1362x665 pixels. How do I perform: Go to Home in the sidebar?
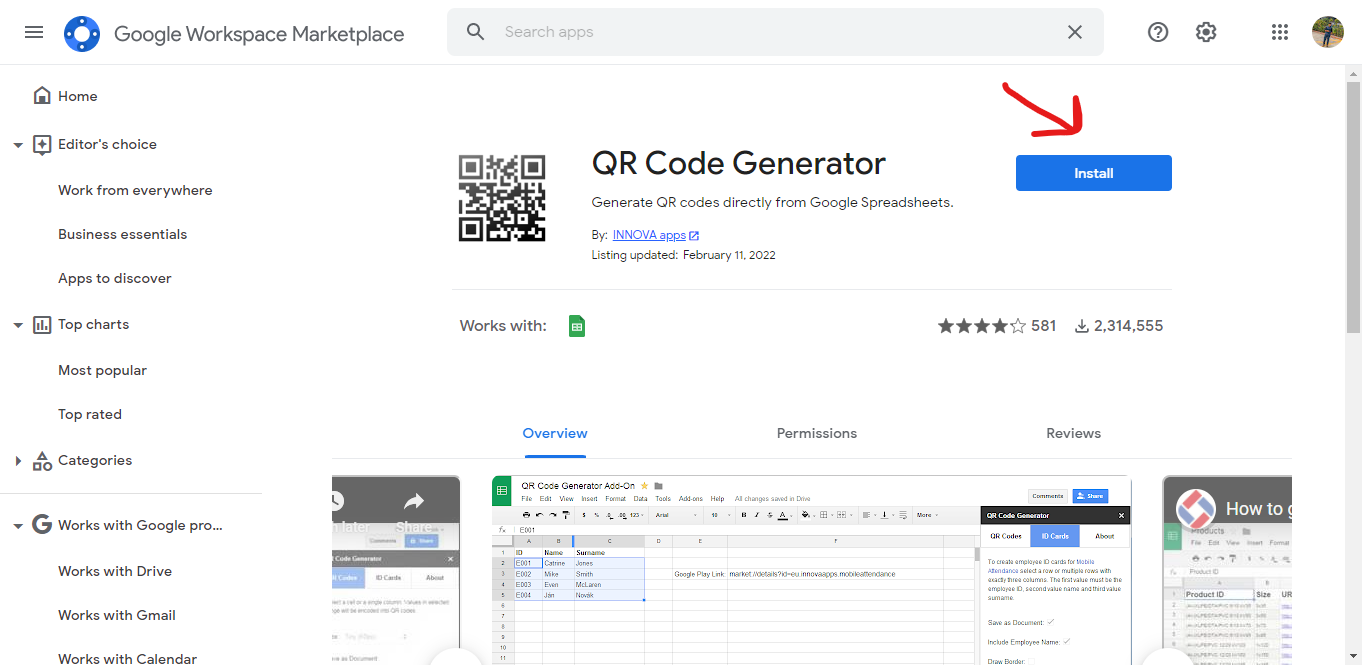pos(77,96)
